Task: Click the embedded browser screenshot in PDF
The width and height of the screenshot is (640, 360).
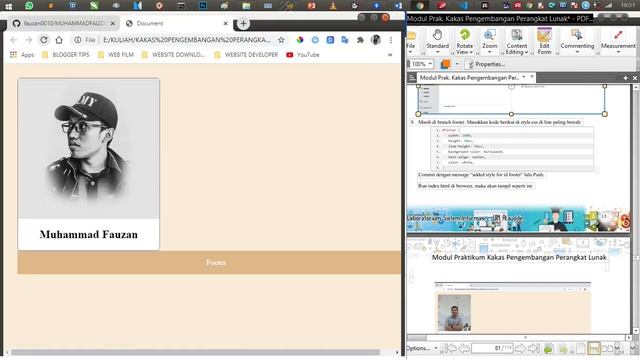Action: pyautogui.click(x=513, y=307)
